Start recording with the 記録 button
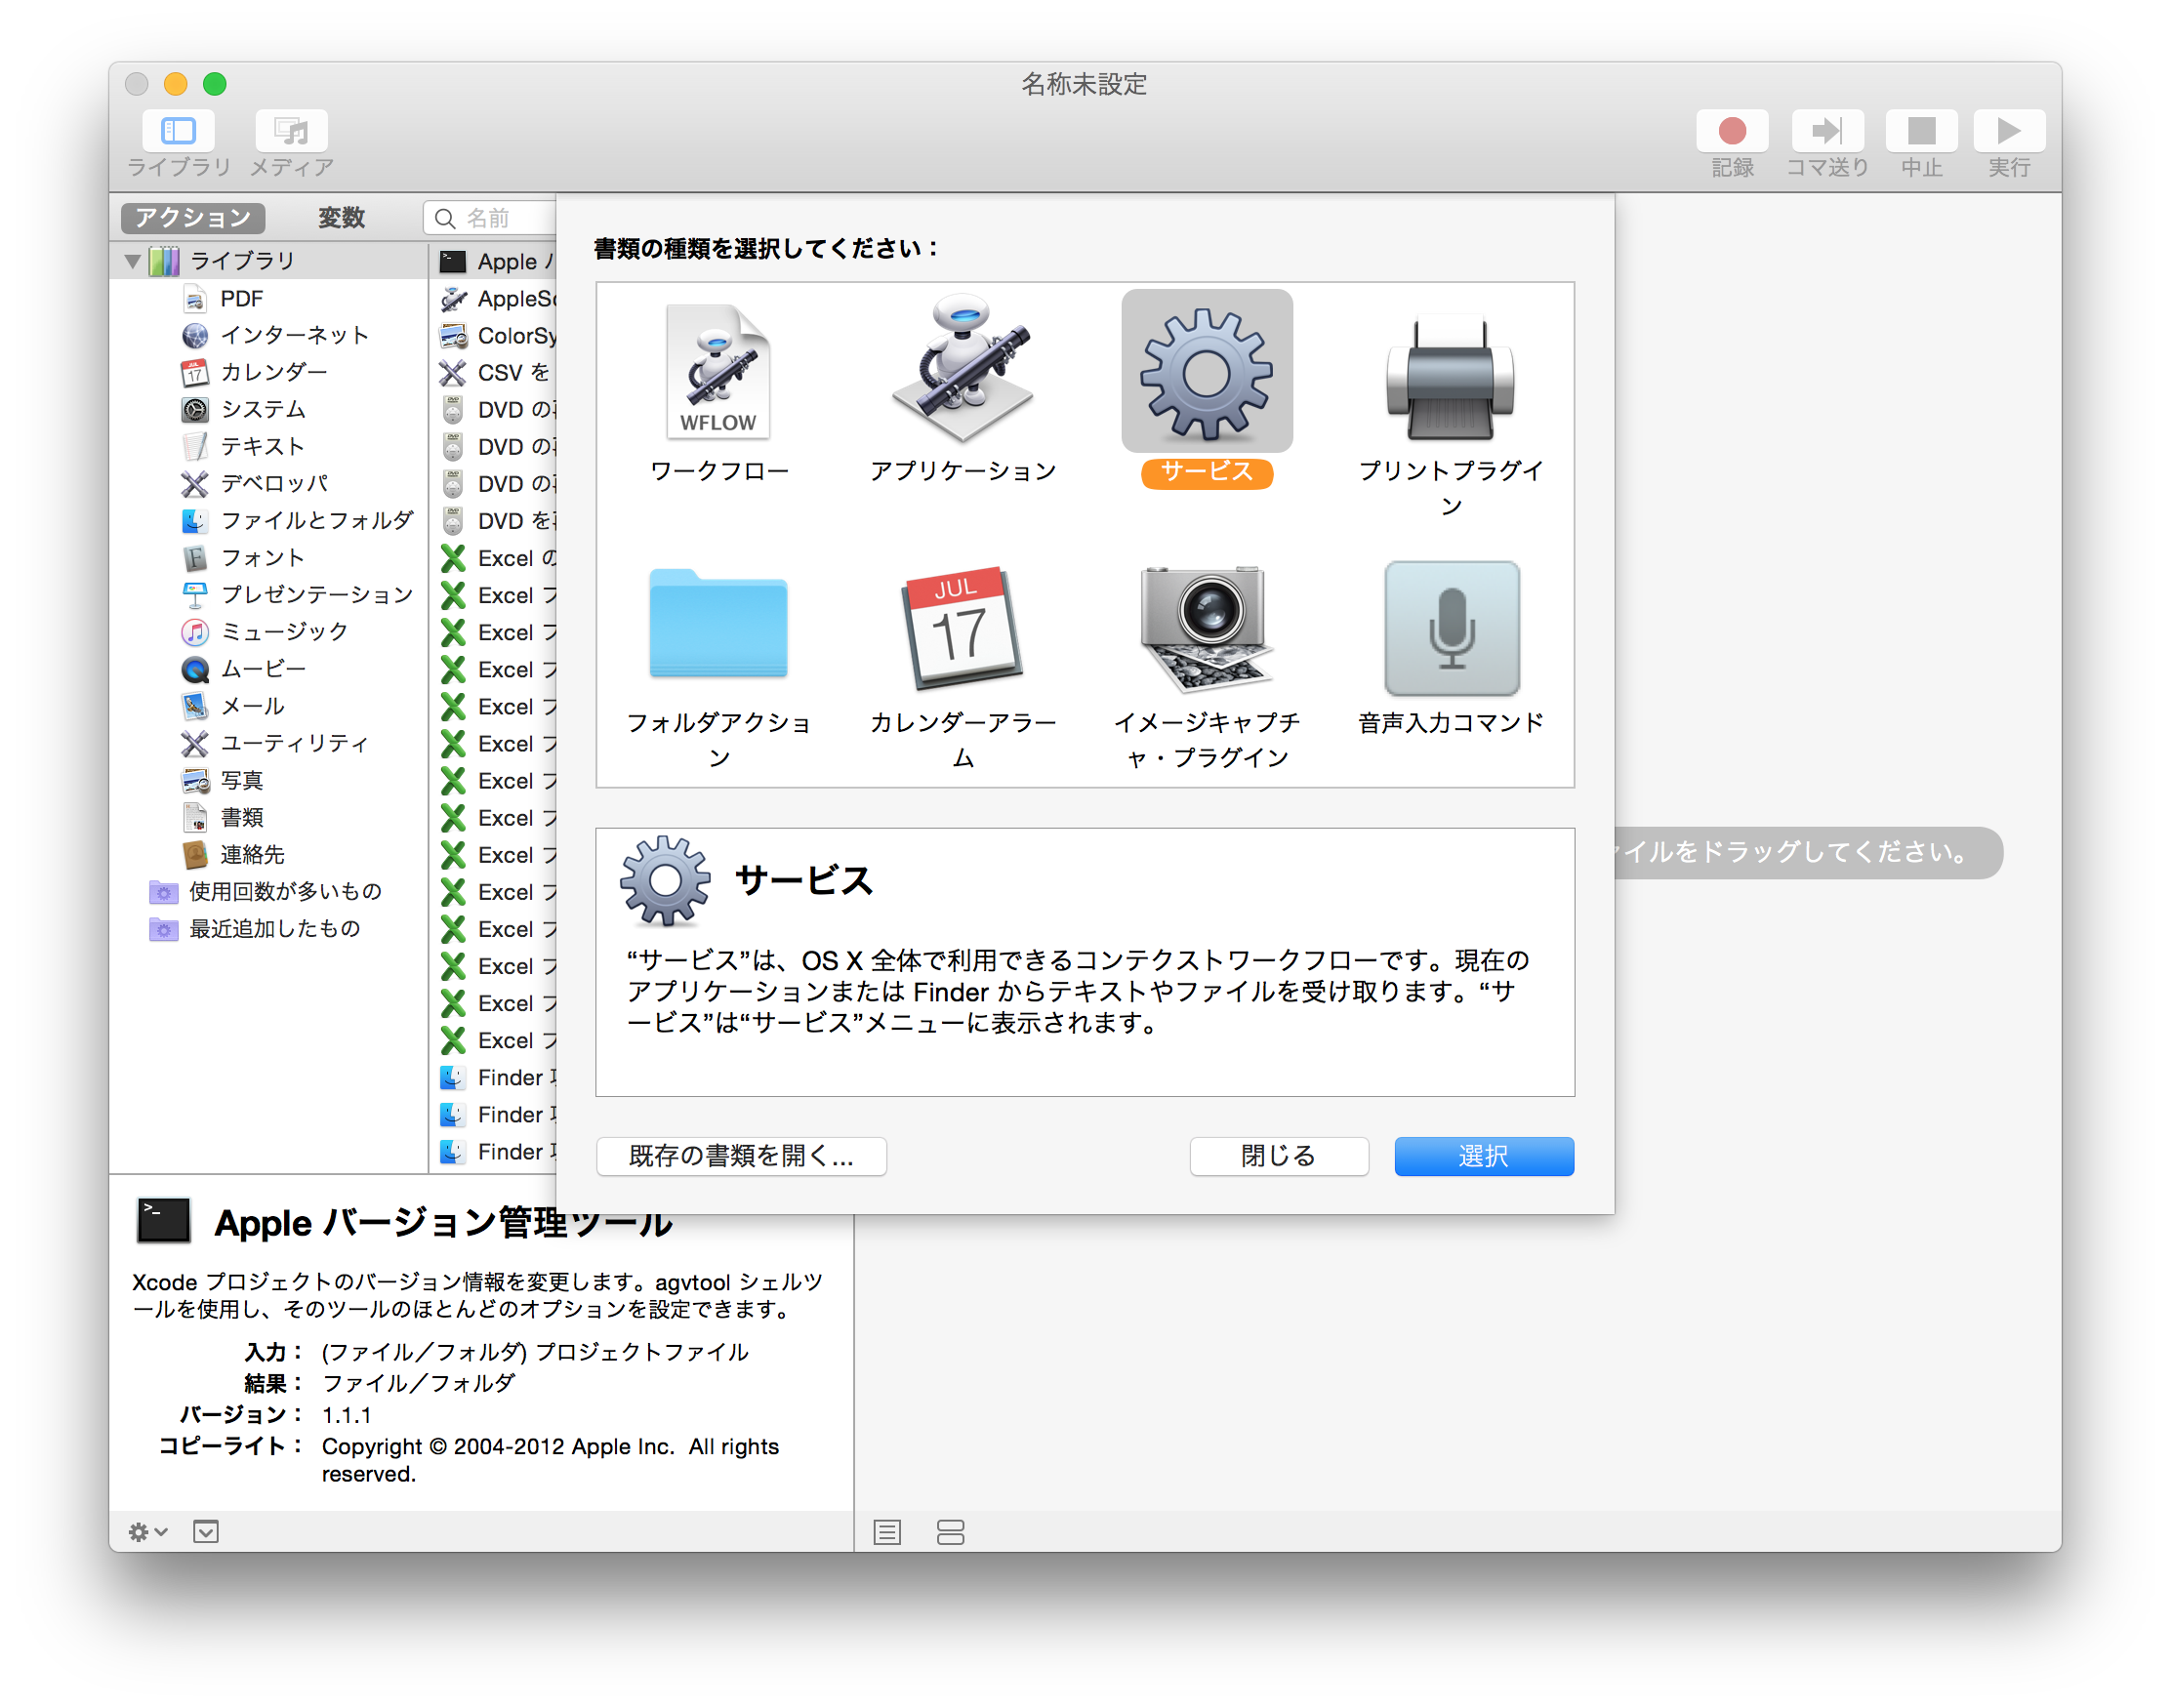 coord(1733,130)
